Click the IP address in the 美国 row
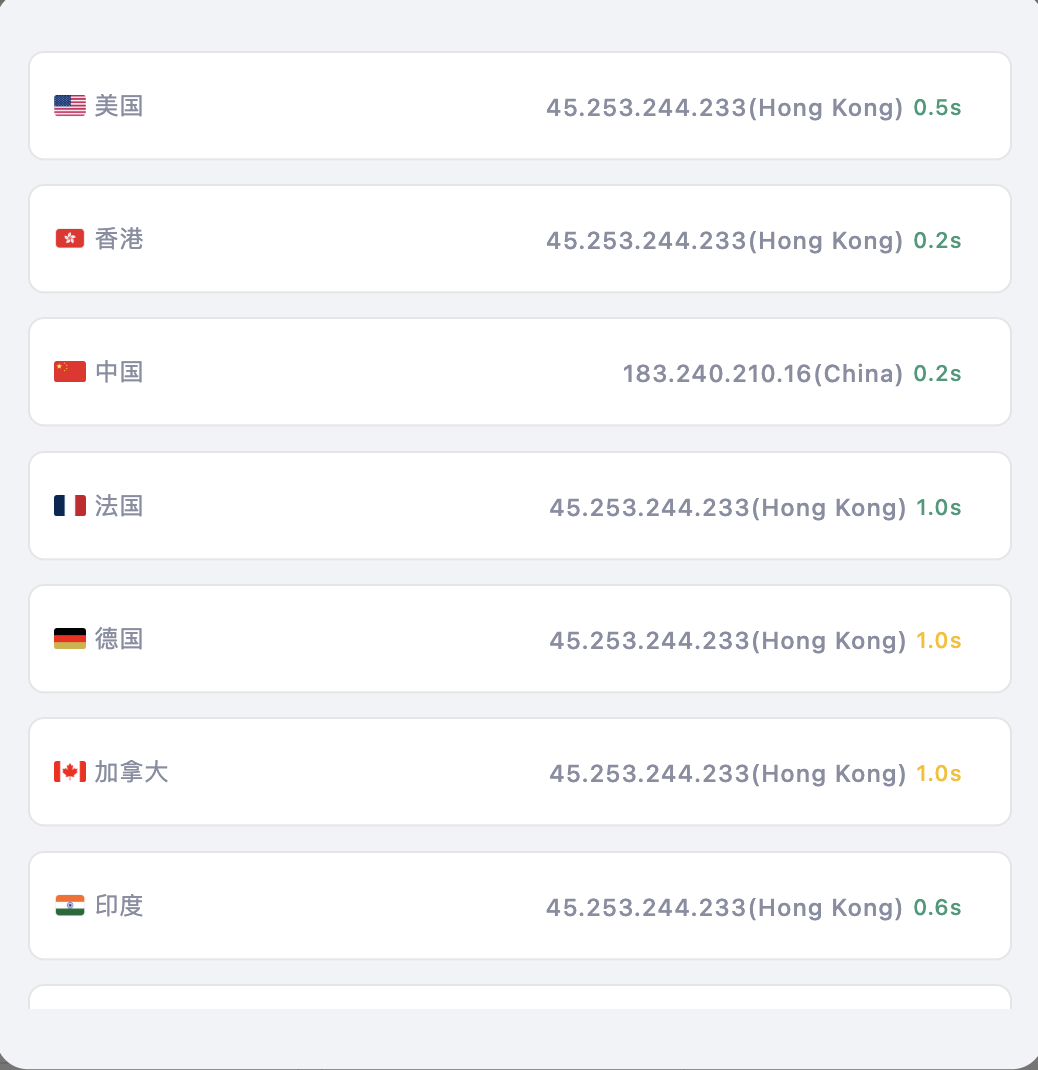Viewport: 1038px width, 1070px height. click(724, 108)
